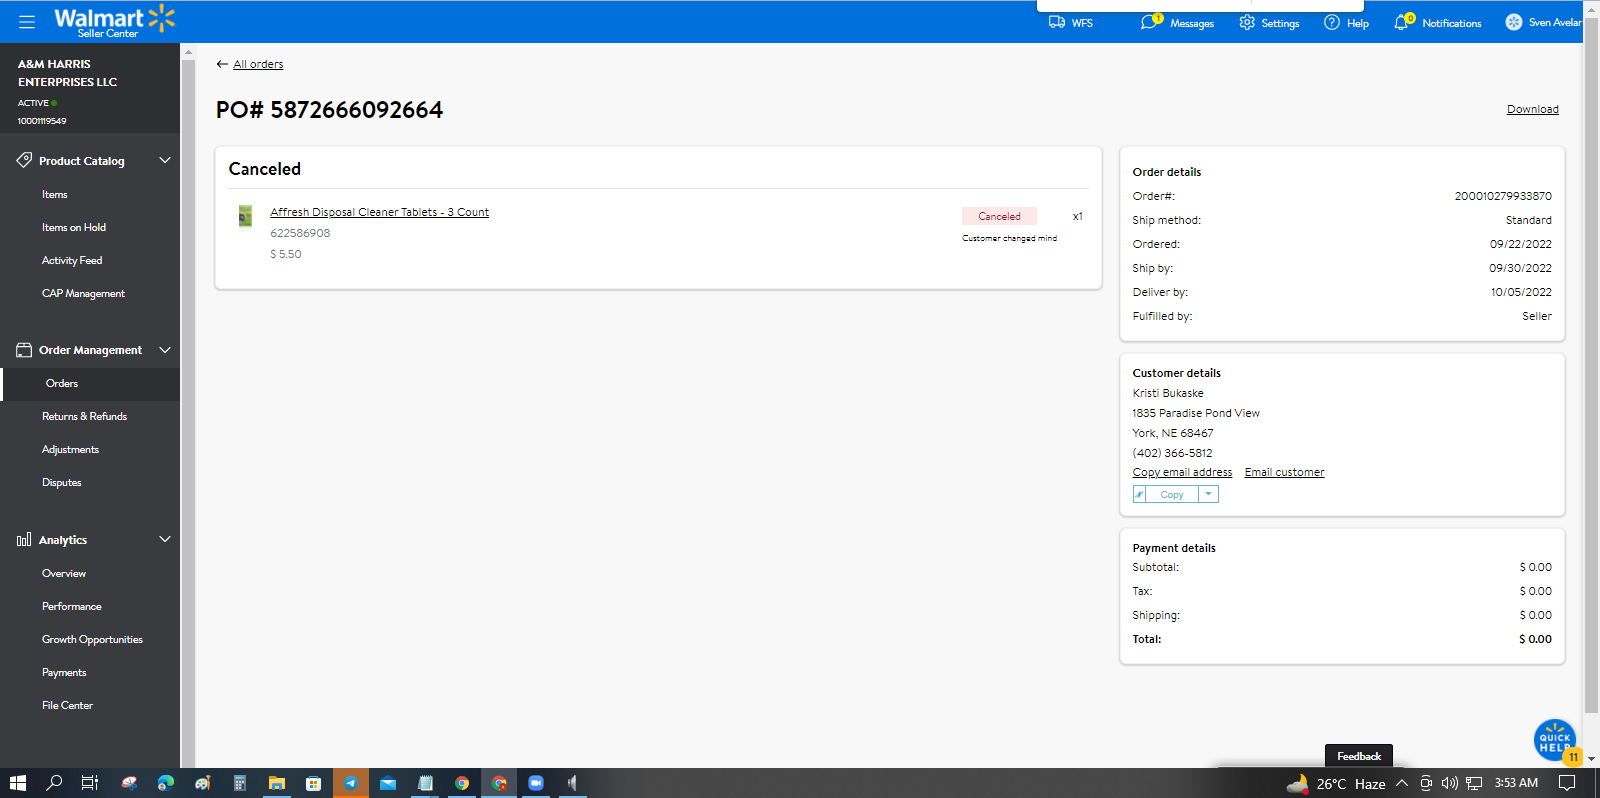Click the back arrow beside All orders
The width and height of the screenshot is (1600, 798).
(x=222, y=64)
